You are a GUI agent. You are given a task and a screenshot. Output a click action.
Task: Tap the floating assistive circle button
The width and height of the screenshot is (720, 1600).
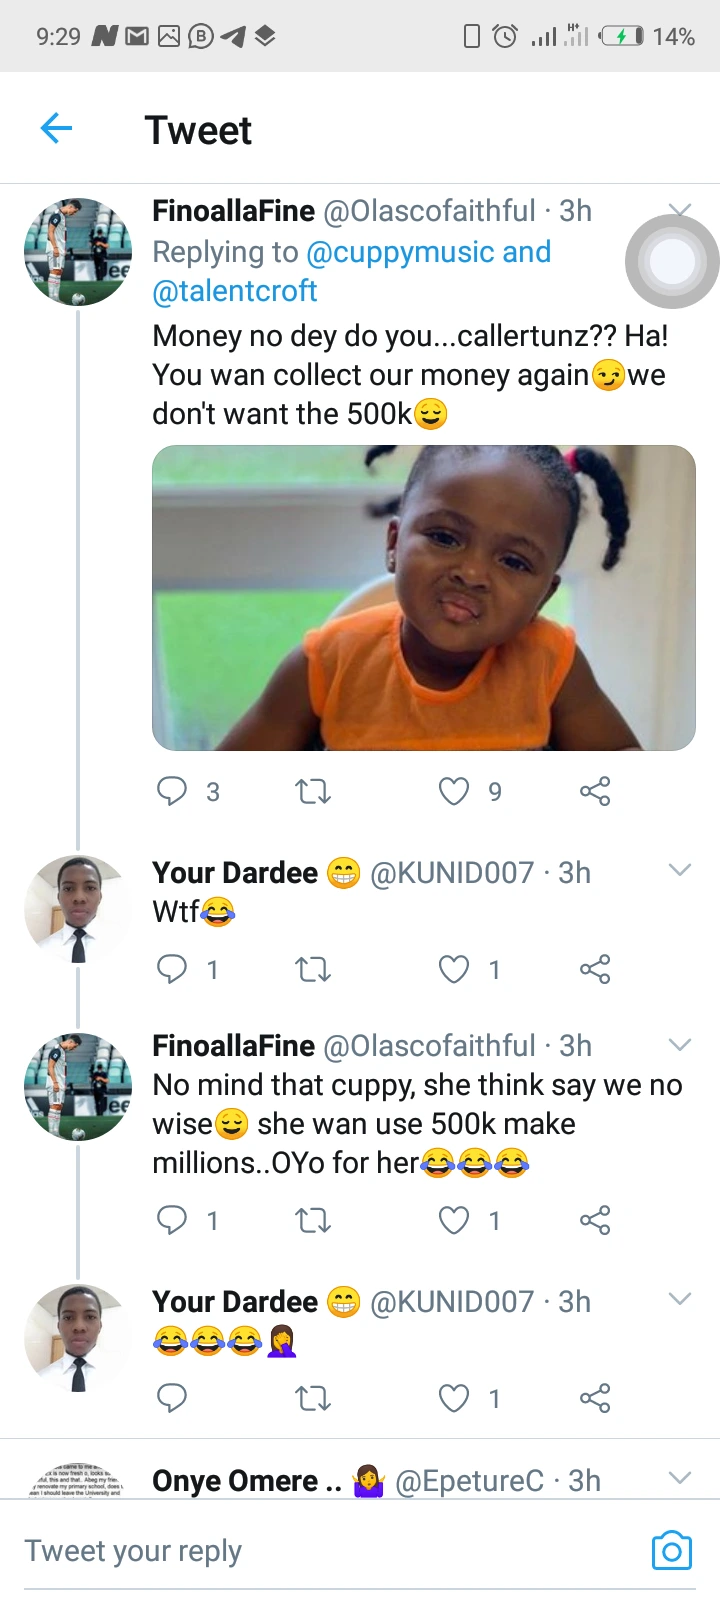672,262
